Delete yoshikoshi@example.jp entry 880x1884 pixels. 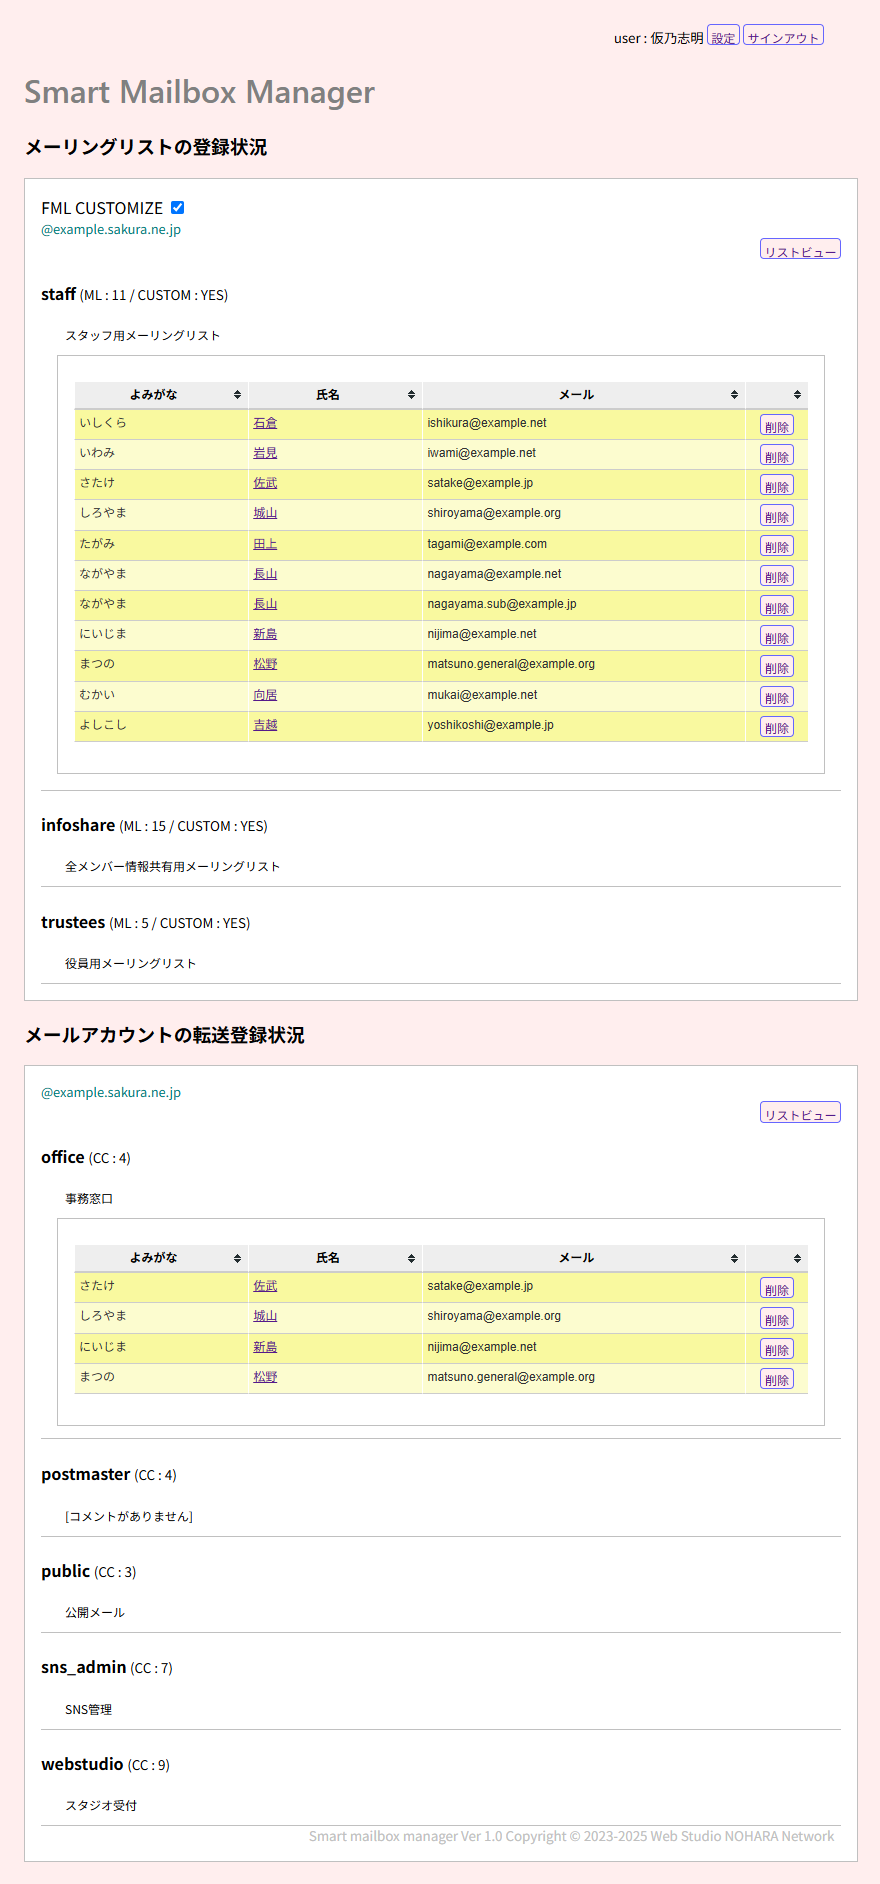(777, 727)
